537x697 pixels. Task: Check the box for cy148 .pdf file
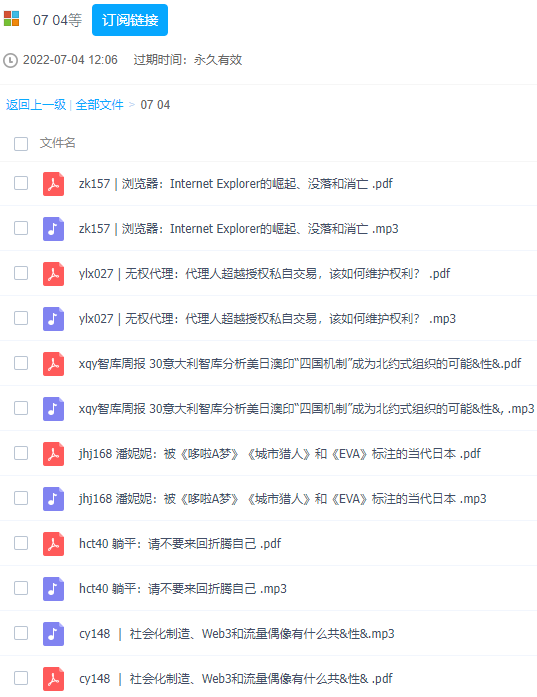21,678
